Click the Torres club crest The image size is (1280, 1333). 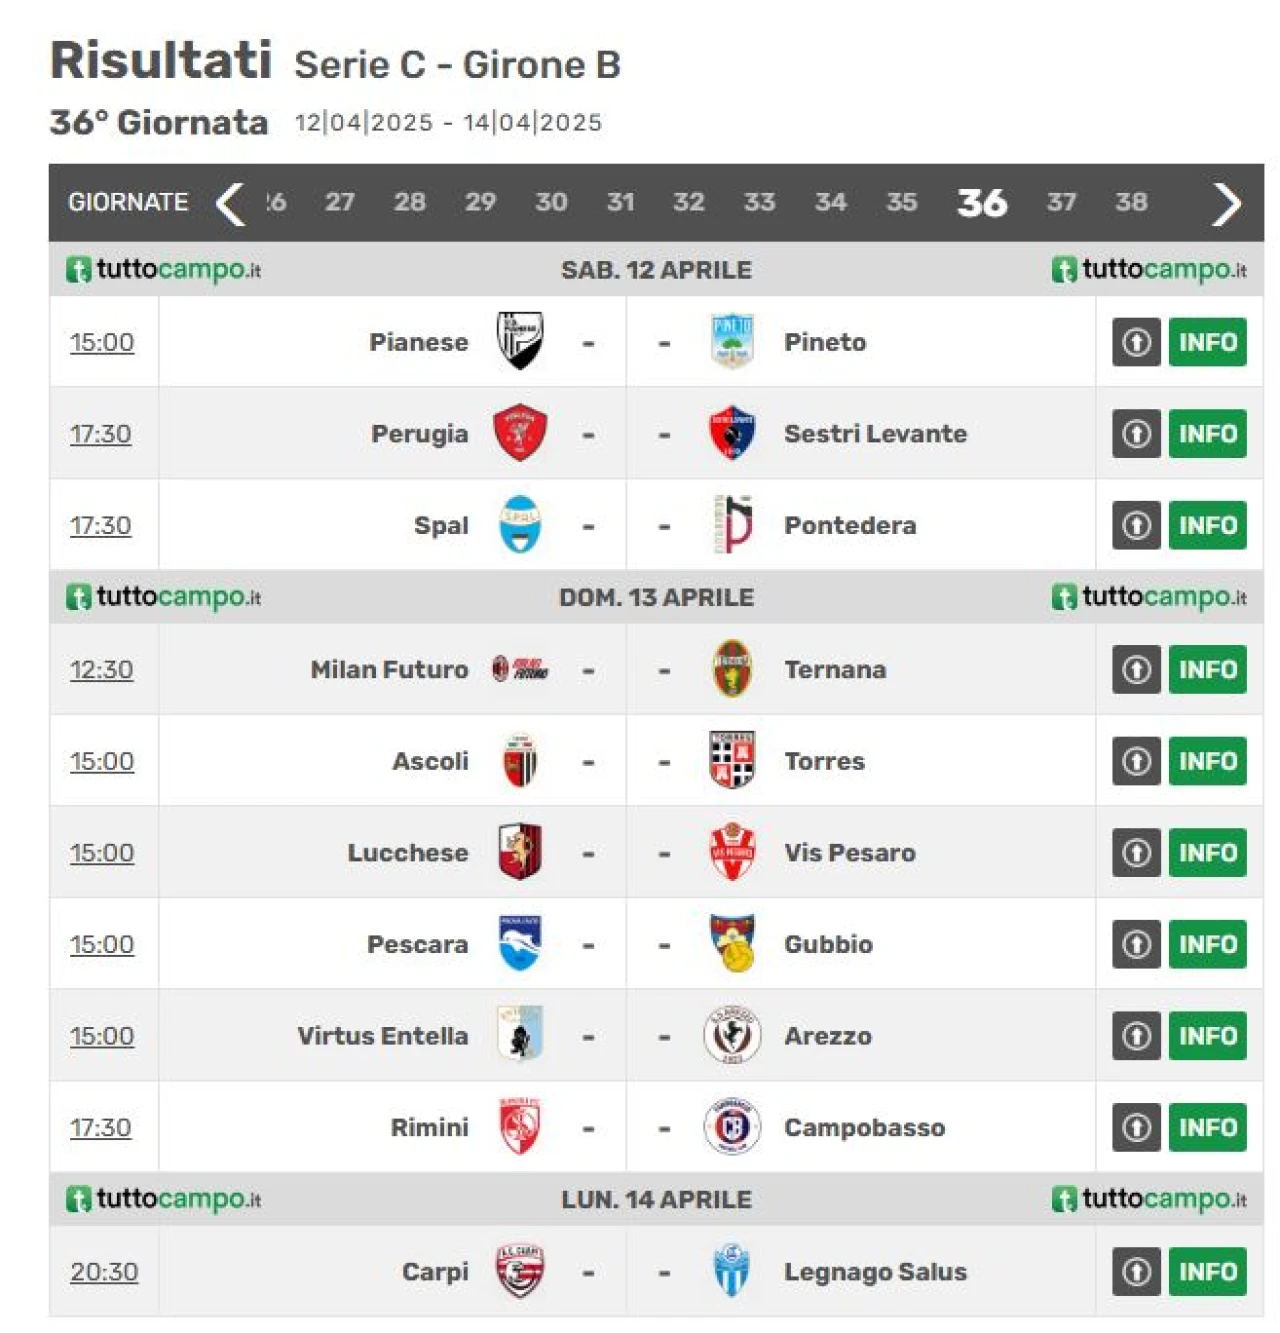pos(732,760)
